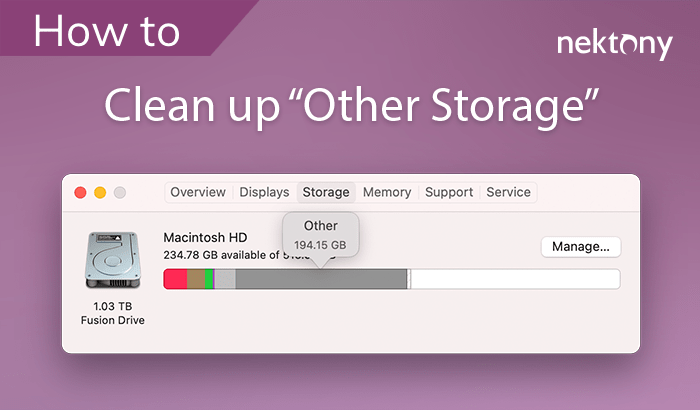This screenshot has width=700, height=410.
Task: Click the white free space area of the bar
Action: tap(515, 279)
